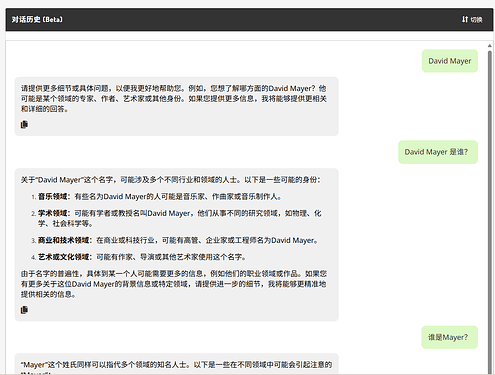
Task: Click the first reply paragraph starting 请提供更多细节
Action: [x=174, y=99]
